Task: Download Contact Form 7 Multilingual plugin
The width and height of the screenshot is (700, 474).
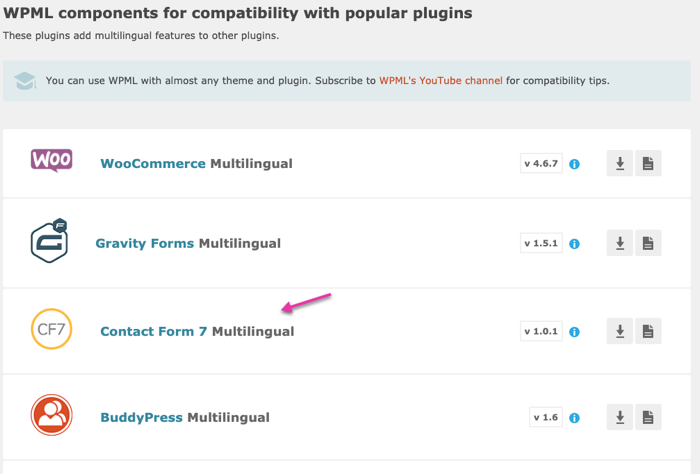Action: (x=620, y=331)
